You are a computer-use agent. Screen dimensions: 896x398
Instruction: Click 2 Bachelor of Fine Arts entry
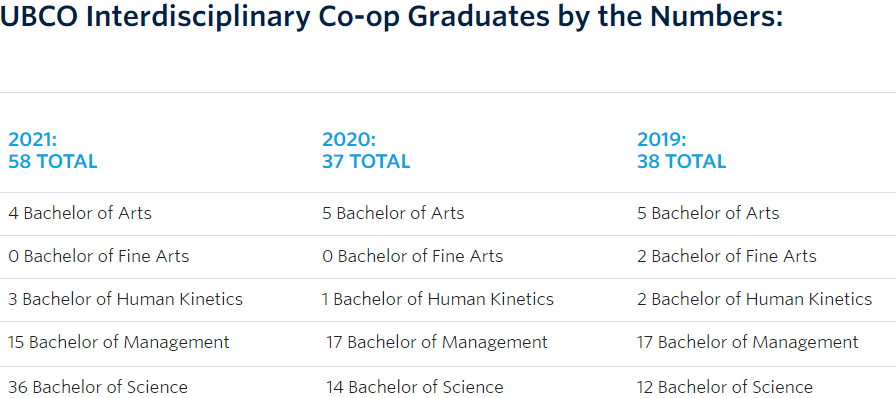[x=727, y=256]
